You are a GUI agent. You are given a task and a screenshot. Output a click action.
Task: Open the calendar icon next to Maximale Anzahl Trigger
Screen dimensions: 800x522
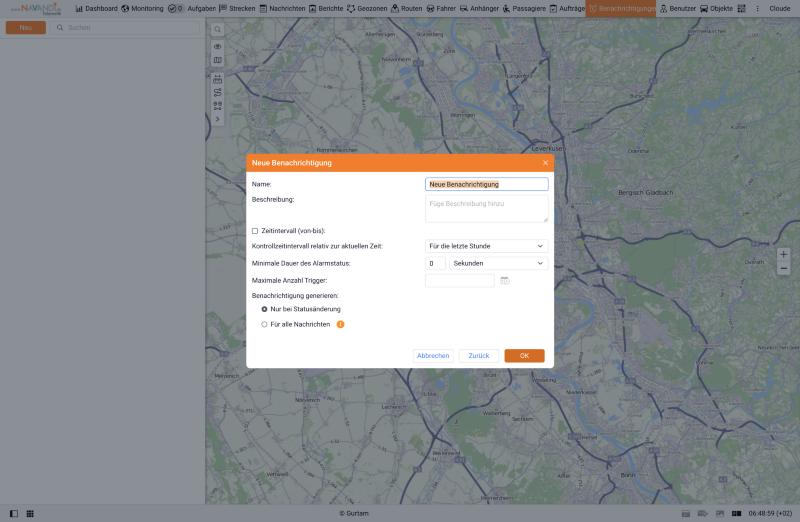point(505,281)
